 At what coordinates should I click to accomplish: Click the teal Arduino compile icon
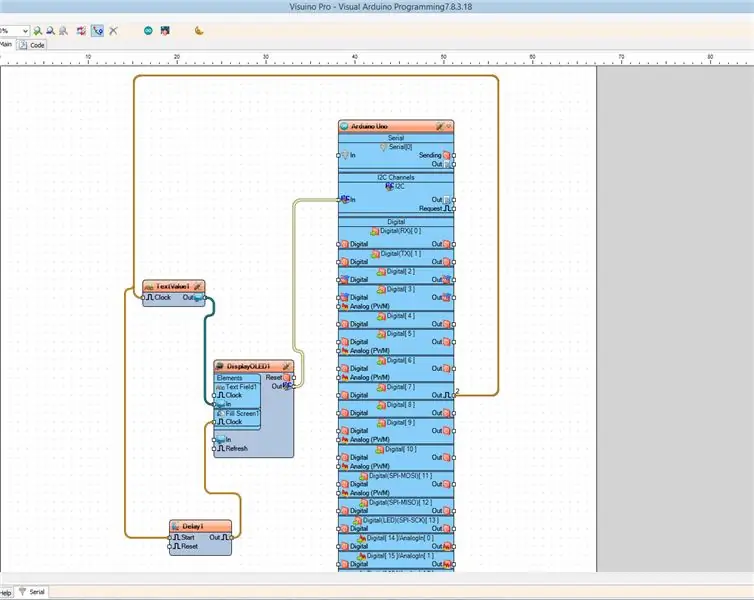coord(148,31)
